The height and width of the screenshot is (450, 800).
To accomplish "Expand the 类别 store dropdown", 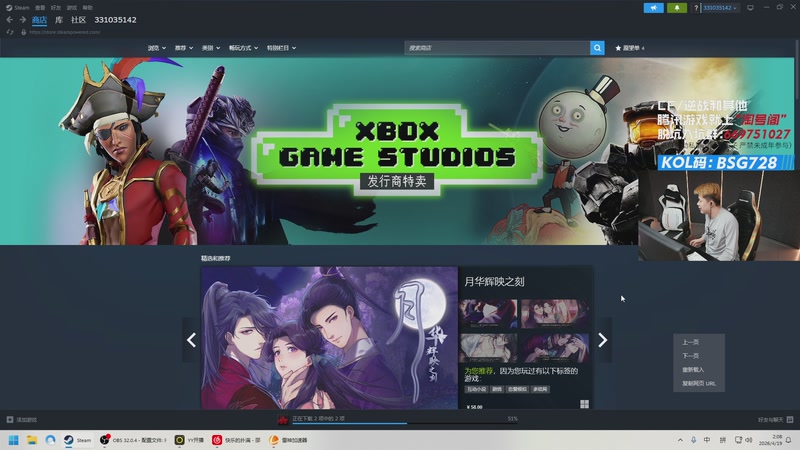I will 211,48.
